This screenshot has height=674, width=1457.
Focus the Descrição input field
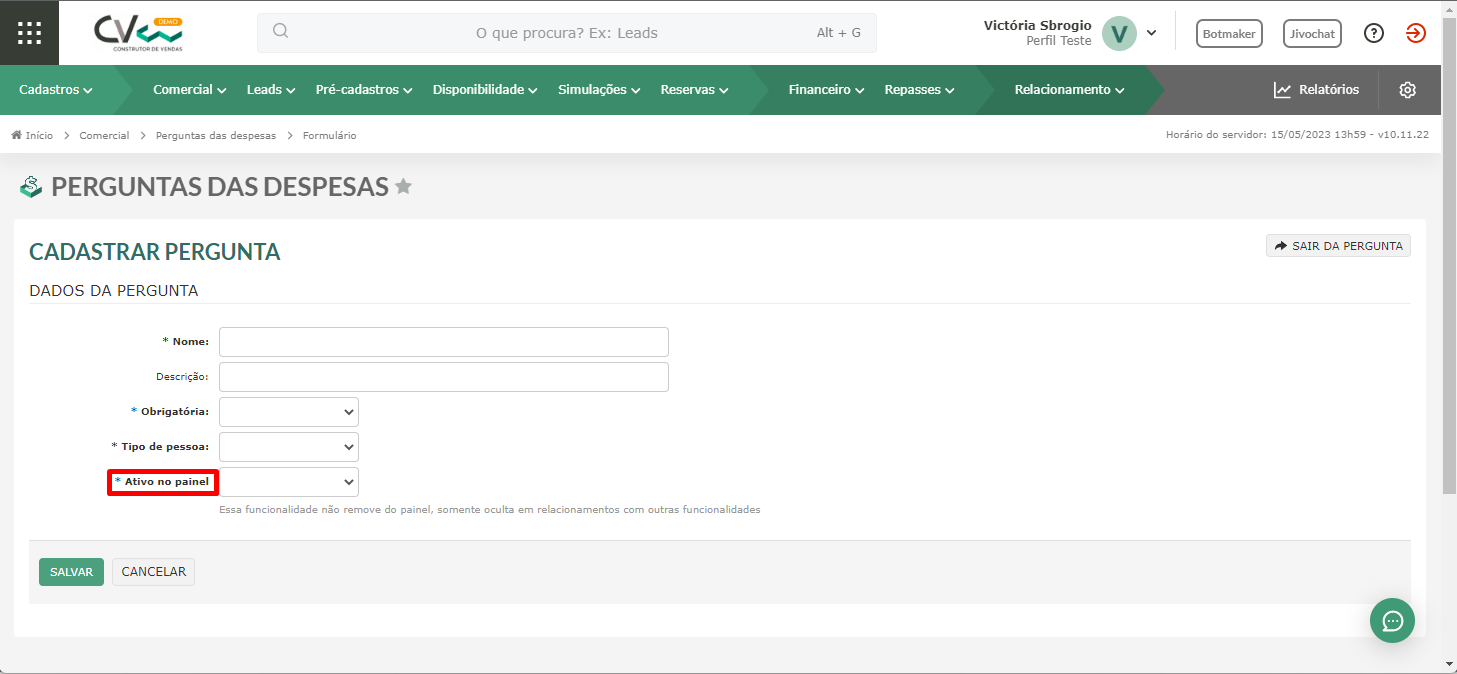444,377
